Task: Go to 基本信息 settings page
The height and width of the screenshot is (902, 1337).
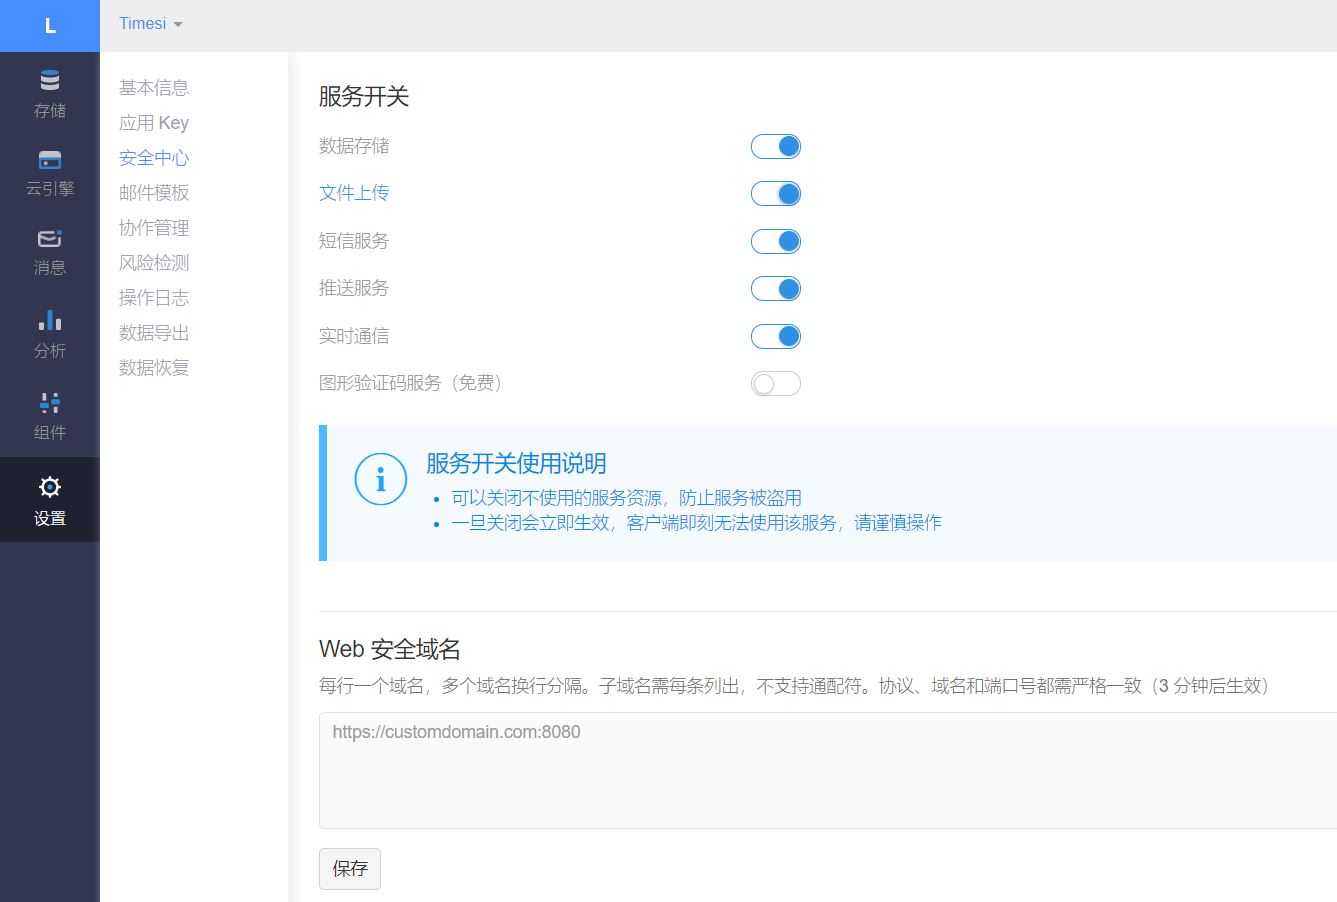Action: pyautogui.click(x=154, y=88)
